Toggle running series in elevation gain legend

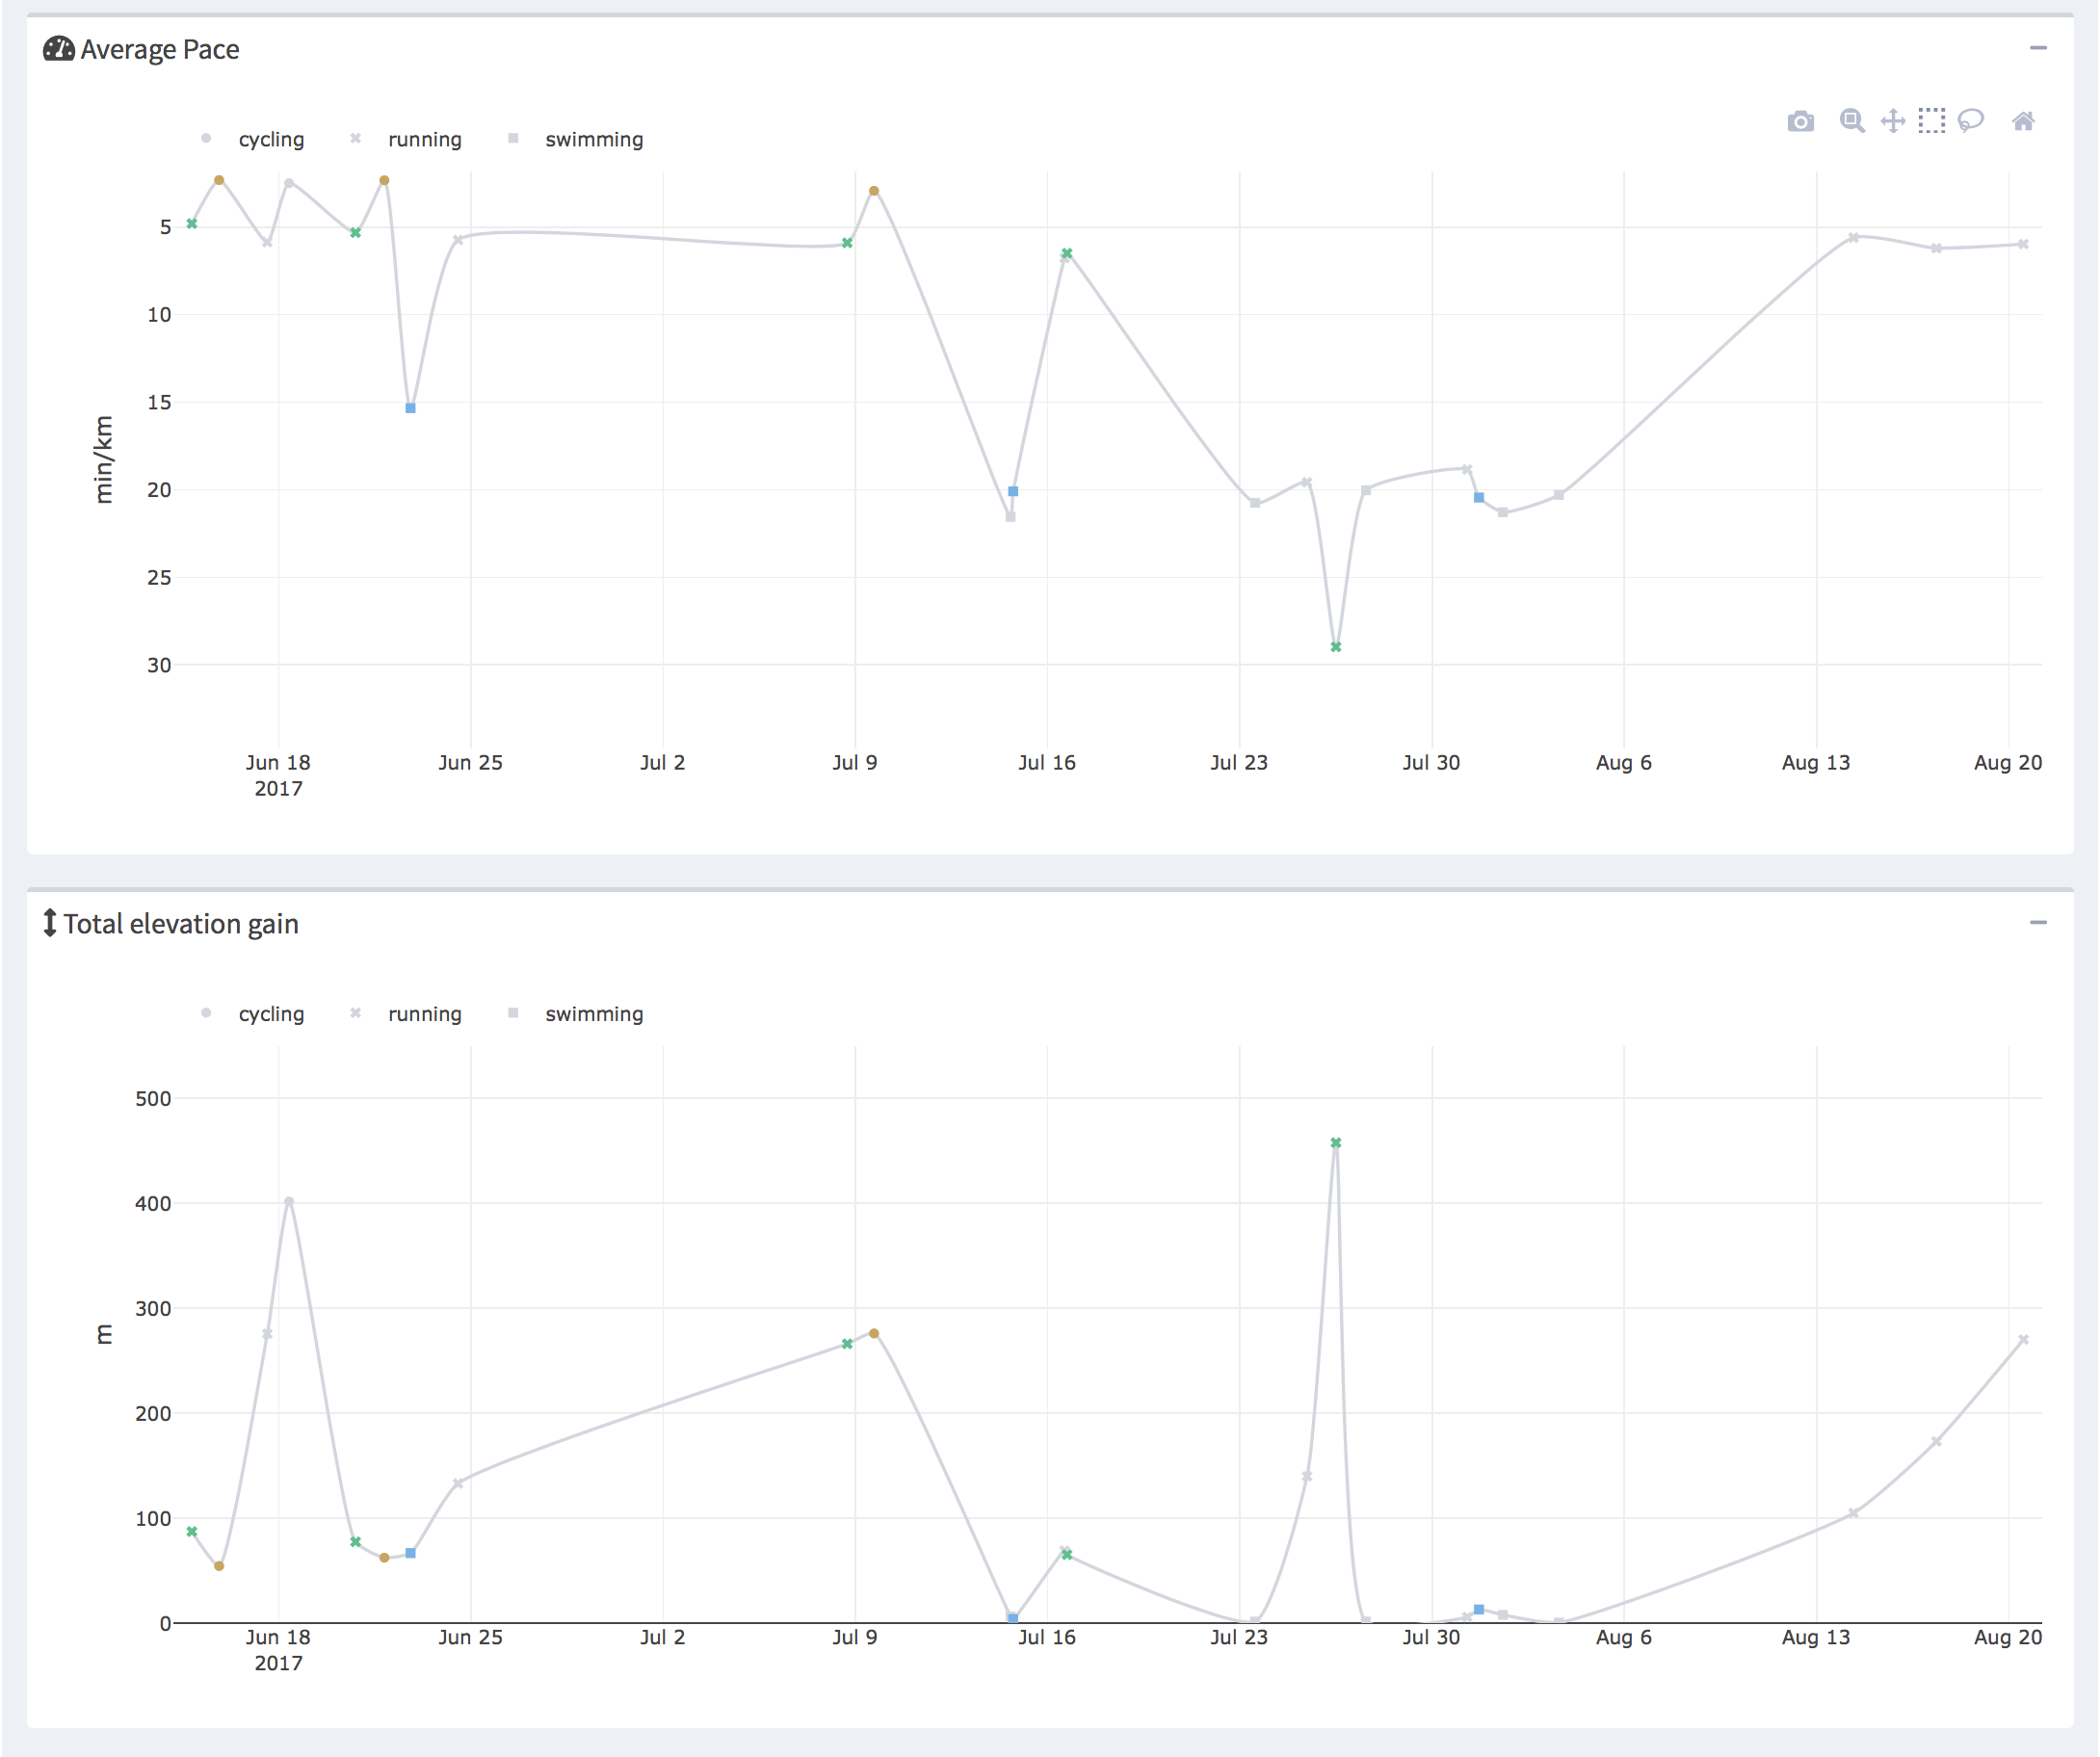(x=424, y=1013)
